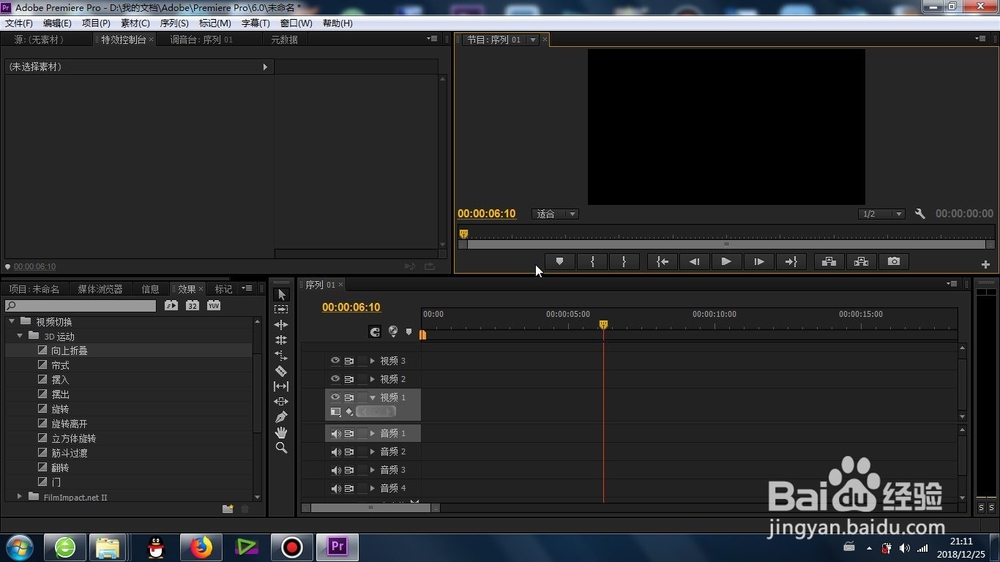Screen dimensions: 1000x562
Task: Mute the 音频 2 track speaker
Action: [x=335, y=452]
